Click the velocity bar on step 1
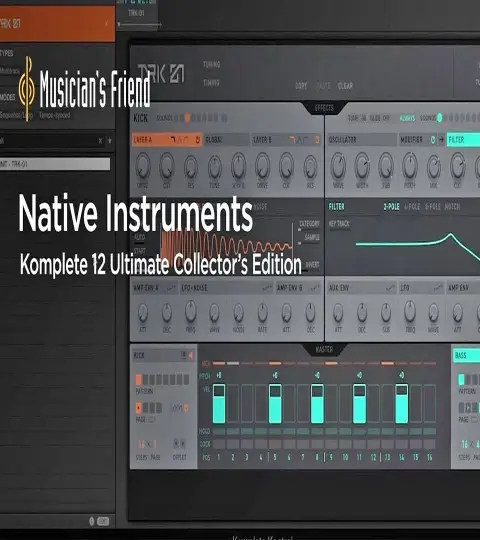Screen dimensions: 480x540 pyautogui.click(x=219, y=404)
